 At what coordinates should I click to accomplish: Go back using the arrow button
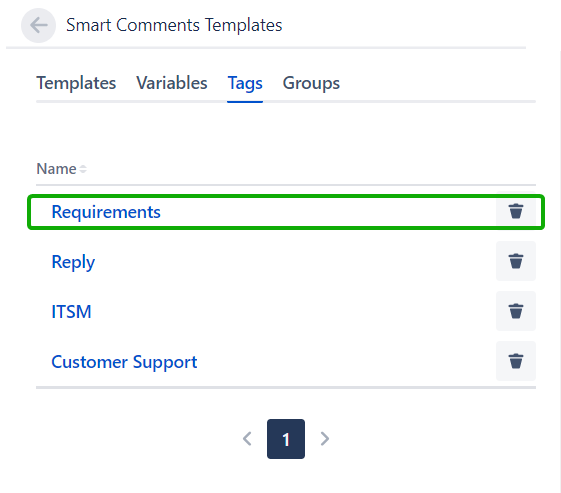[38, 25]
